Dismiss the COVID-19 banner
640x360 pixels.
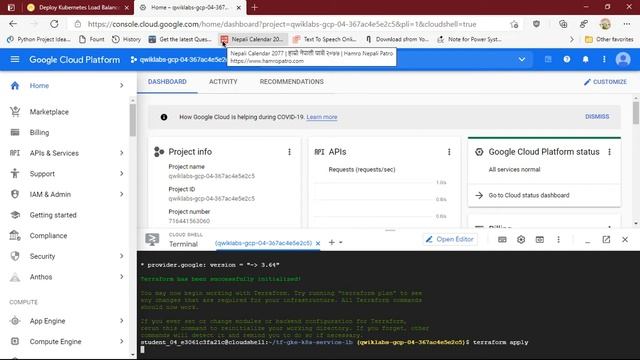pos(597,117)
